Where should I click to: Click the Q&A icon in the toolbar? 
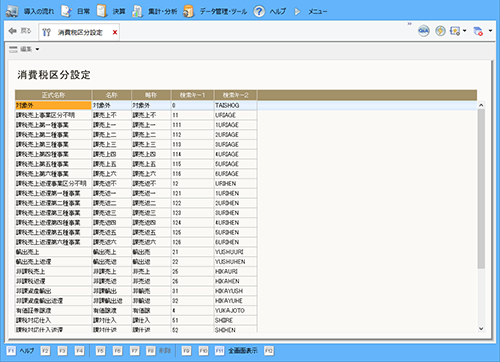coord(423,31)
